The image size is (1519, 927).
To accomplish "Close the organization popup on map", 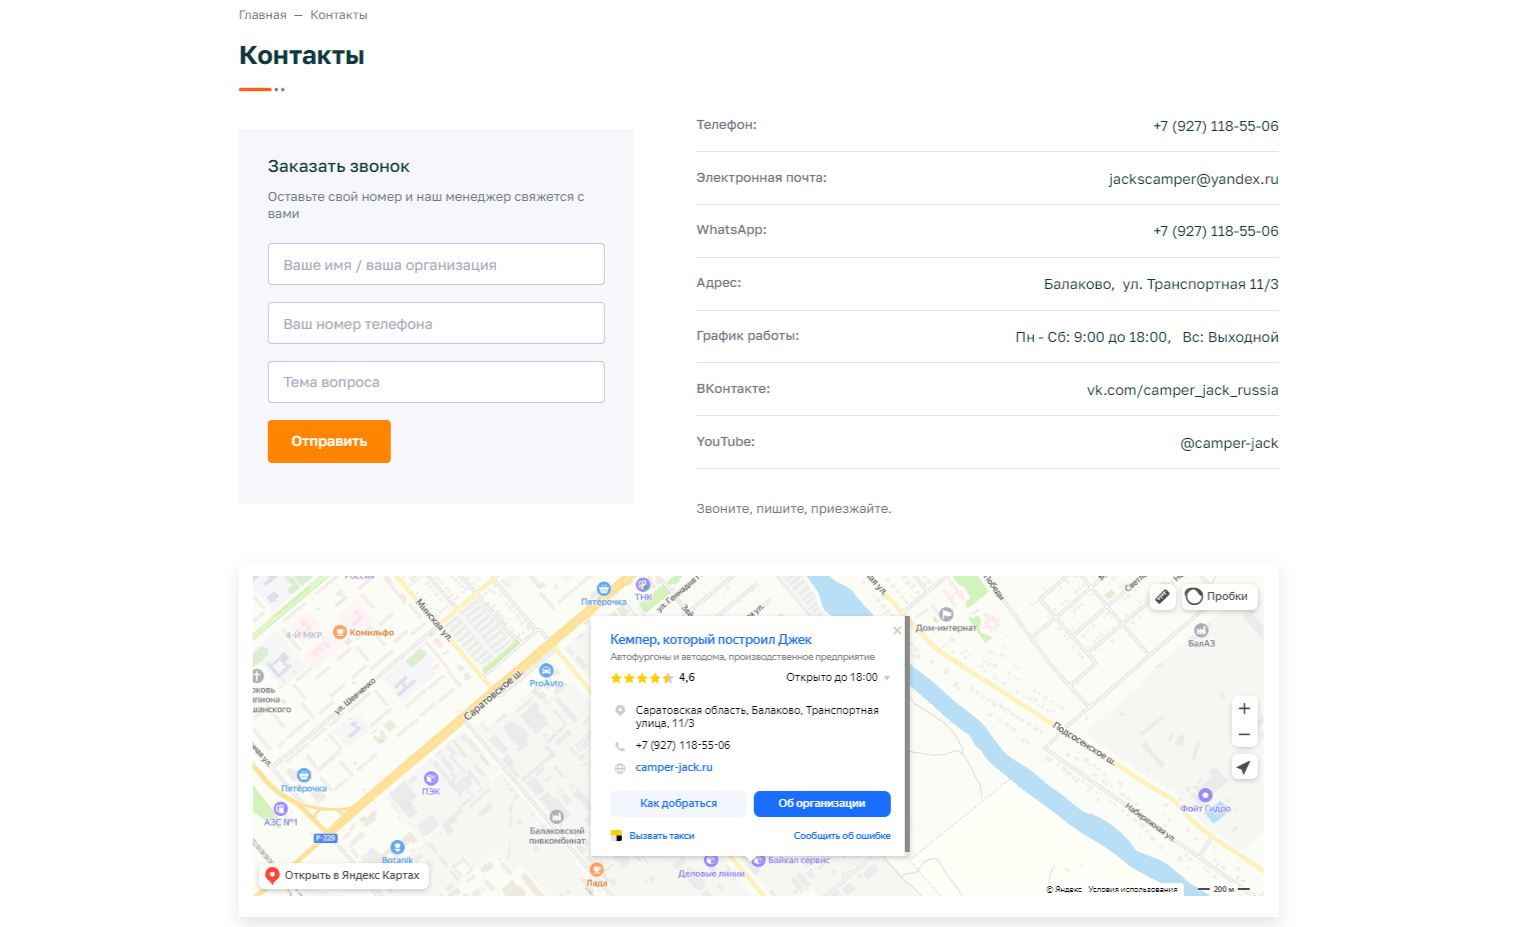I will tap(896, 631).
